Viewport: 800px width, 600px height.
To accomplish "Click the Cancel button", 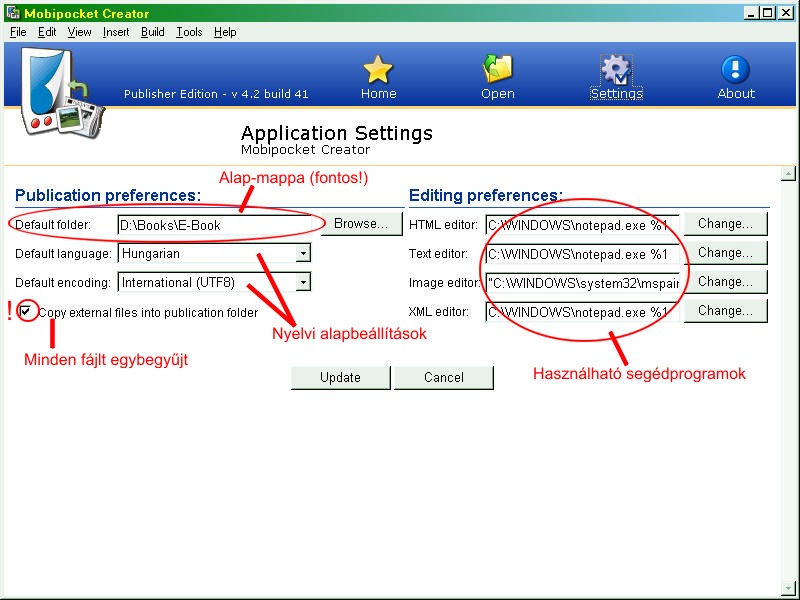I will pos(444,378).
